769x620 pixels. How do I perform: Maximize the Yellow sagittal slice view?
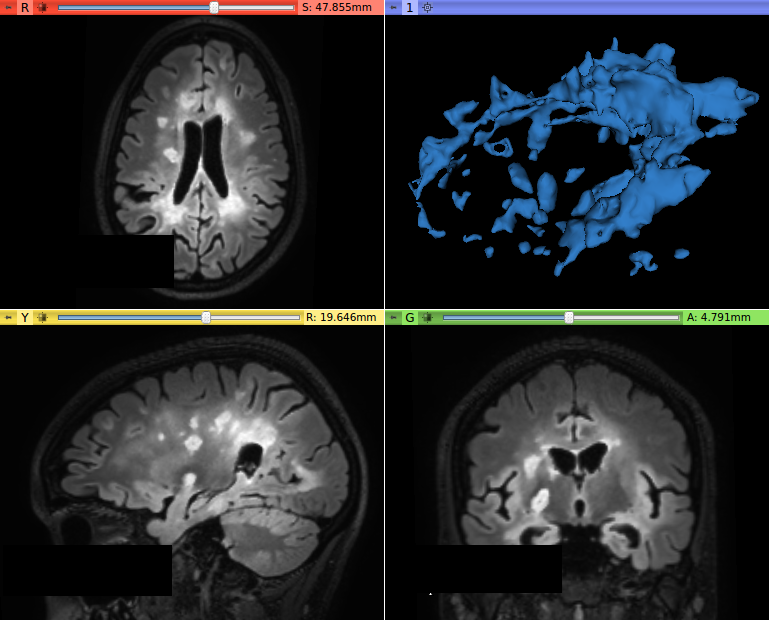coord(42,317)
